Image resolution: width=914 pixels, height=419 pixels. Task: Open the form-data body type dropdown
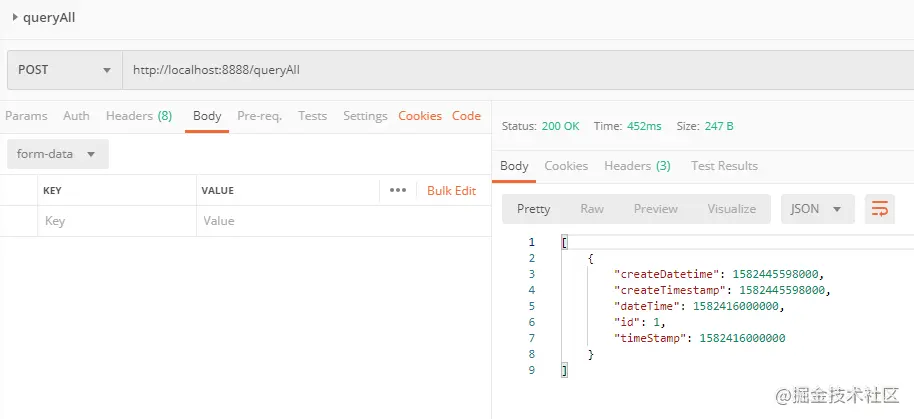57,154
